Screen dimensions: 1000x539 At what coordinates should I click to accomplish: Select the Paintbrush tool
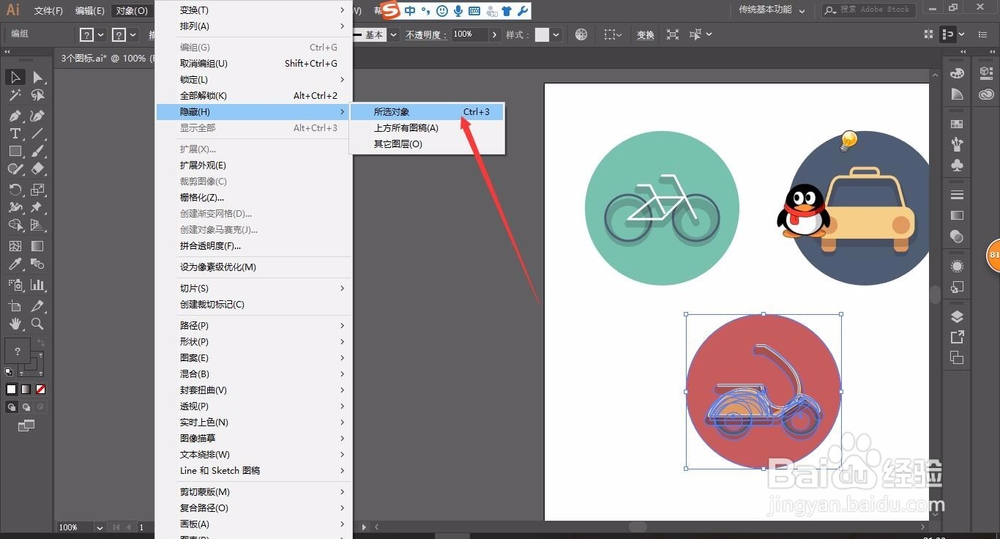click(38, 151)
